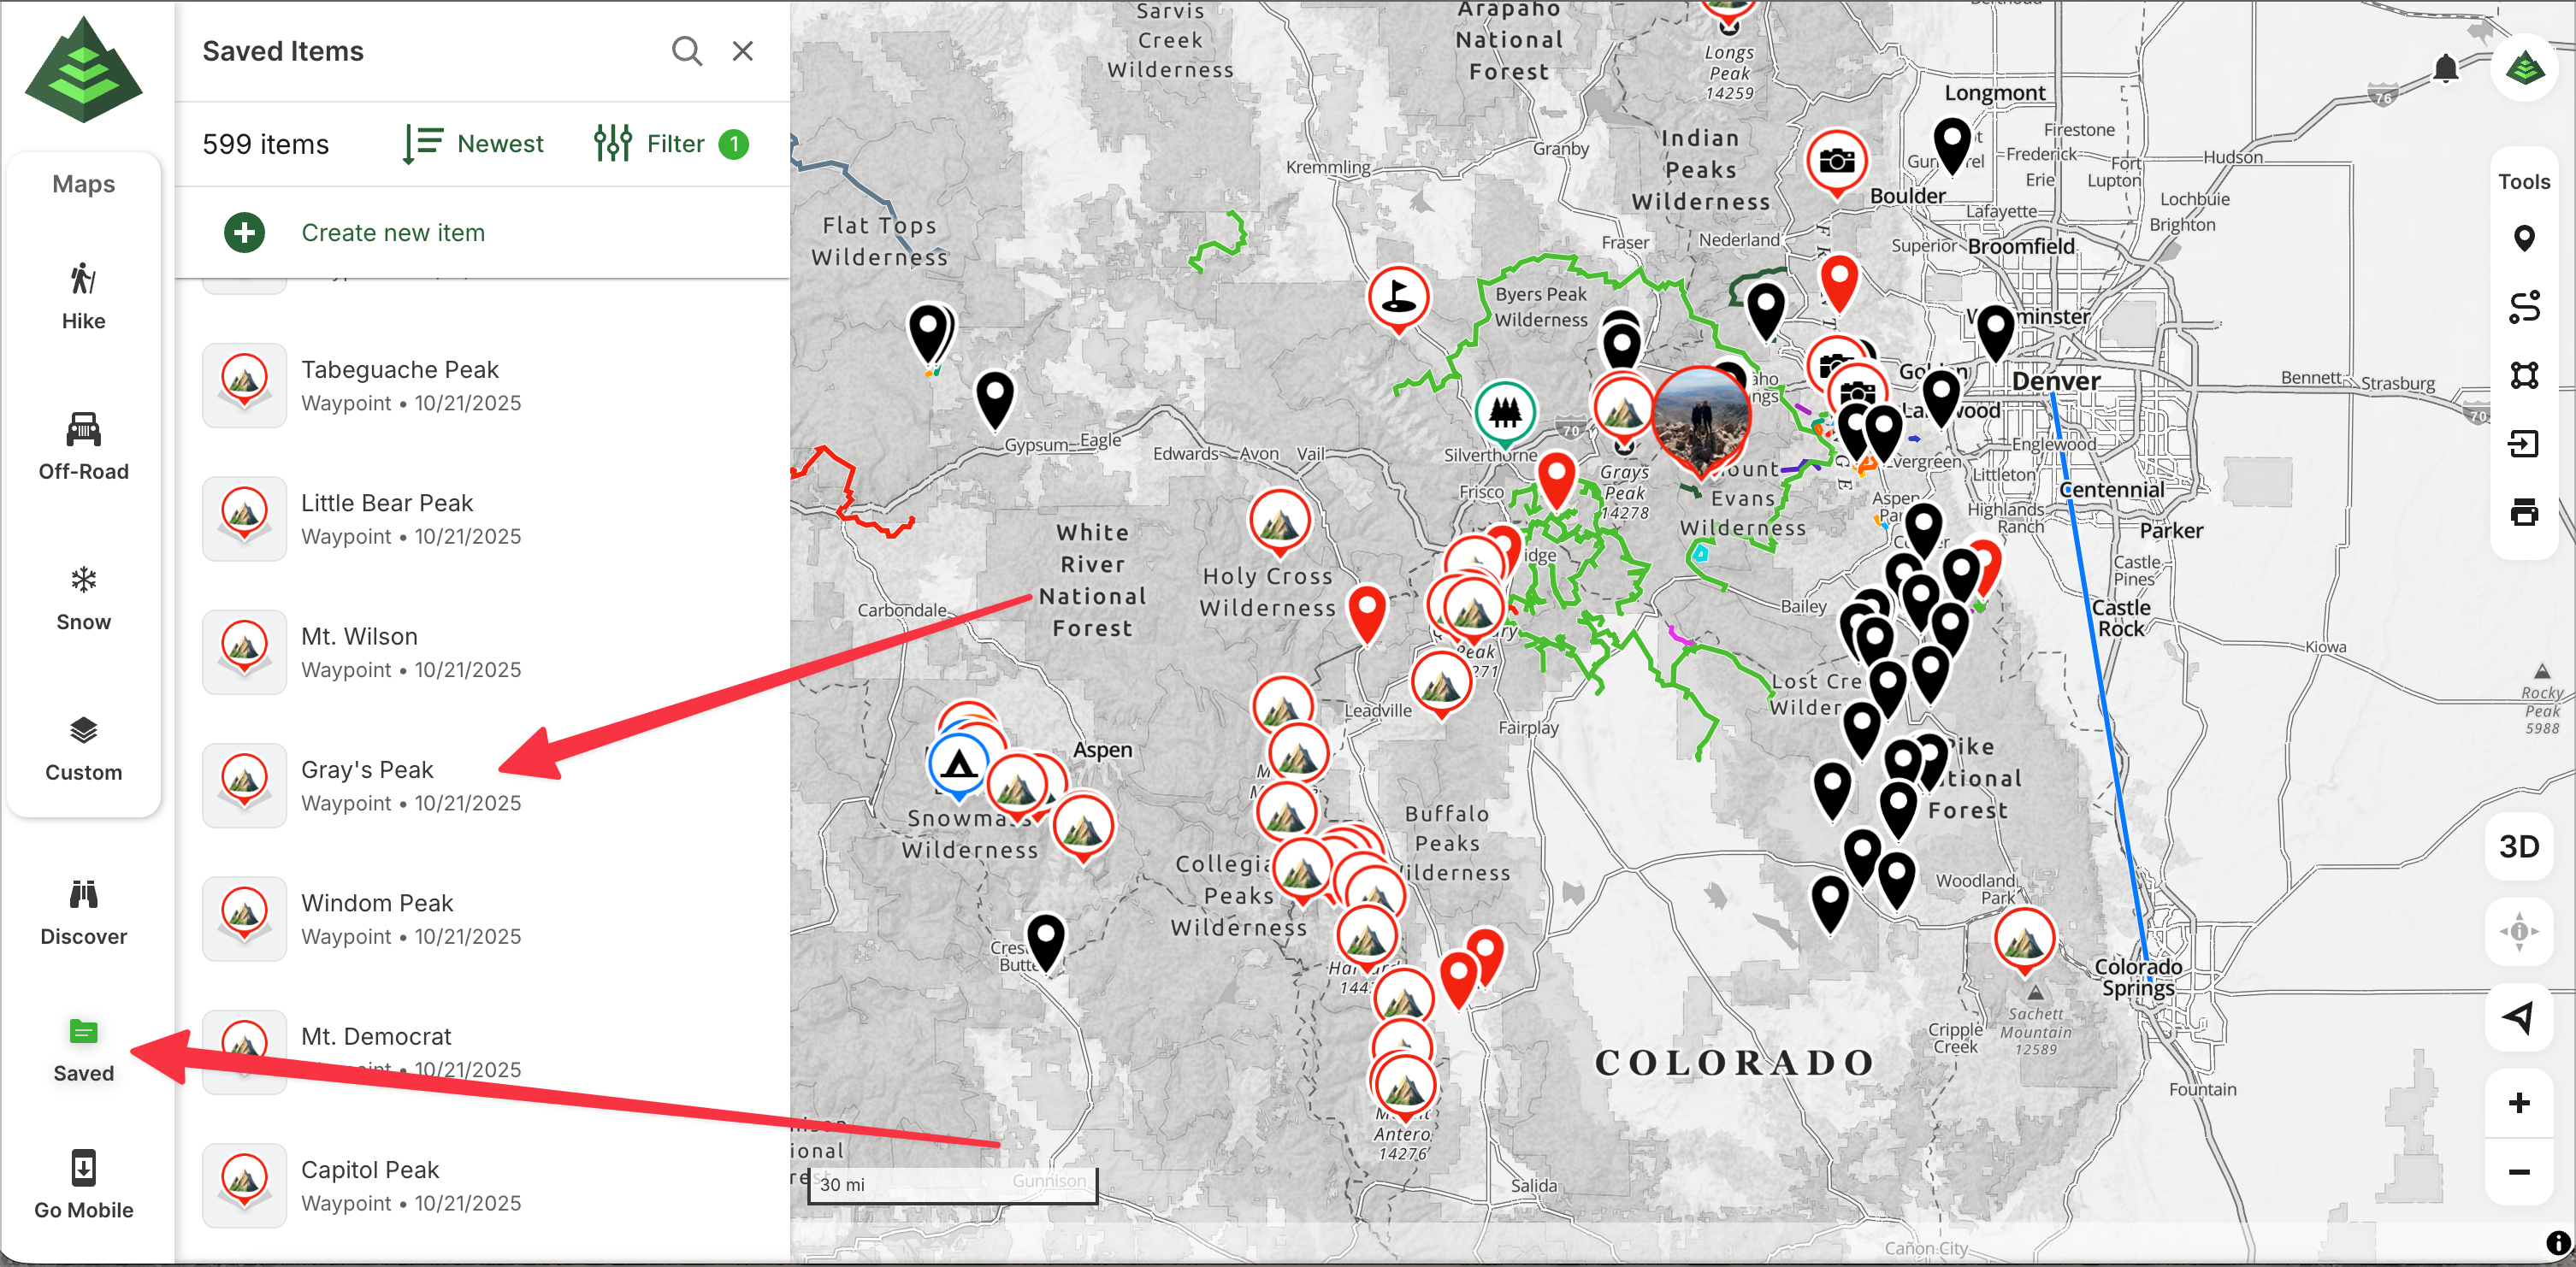
Task: Click the notifications bell icon
Action: click(x=2445, y=69)
